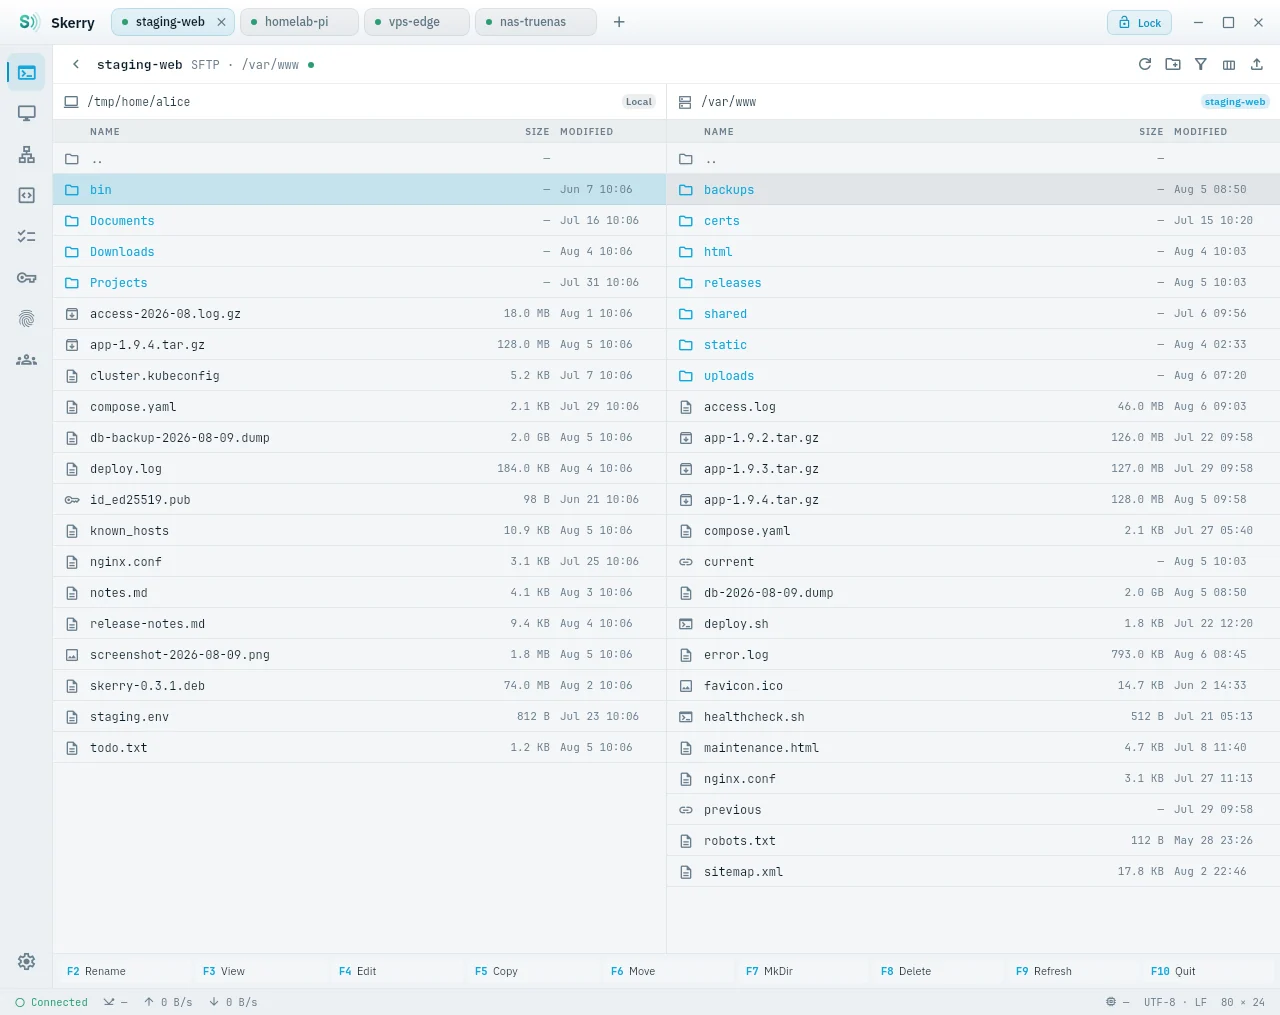
Task: Select the remote releases folder
Action: click(973, 283)
